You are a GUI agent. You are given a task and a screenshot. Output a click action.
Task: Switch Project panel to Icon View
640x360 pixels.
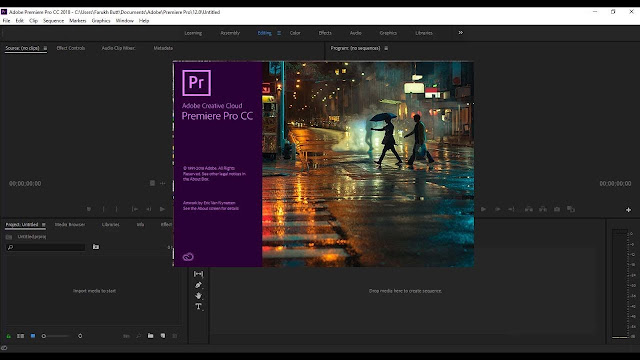click(33, 336)
